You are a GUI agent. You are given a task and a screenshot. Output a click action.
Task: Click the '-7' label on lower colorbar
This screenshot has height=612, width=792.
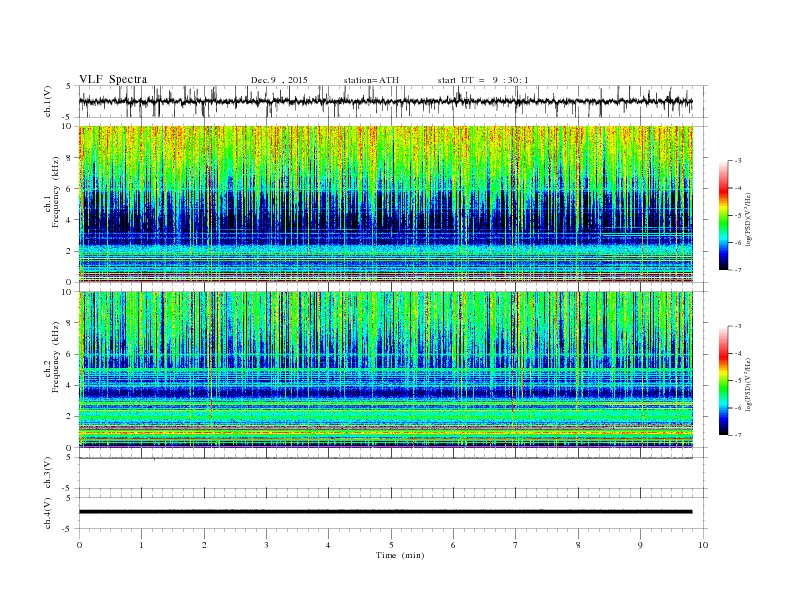[737, 435]
